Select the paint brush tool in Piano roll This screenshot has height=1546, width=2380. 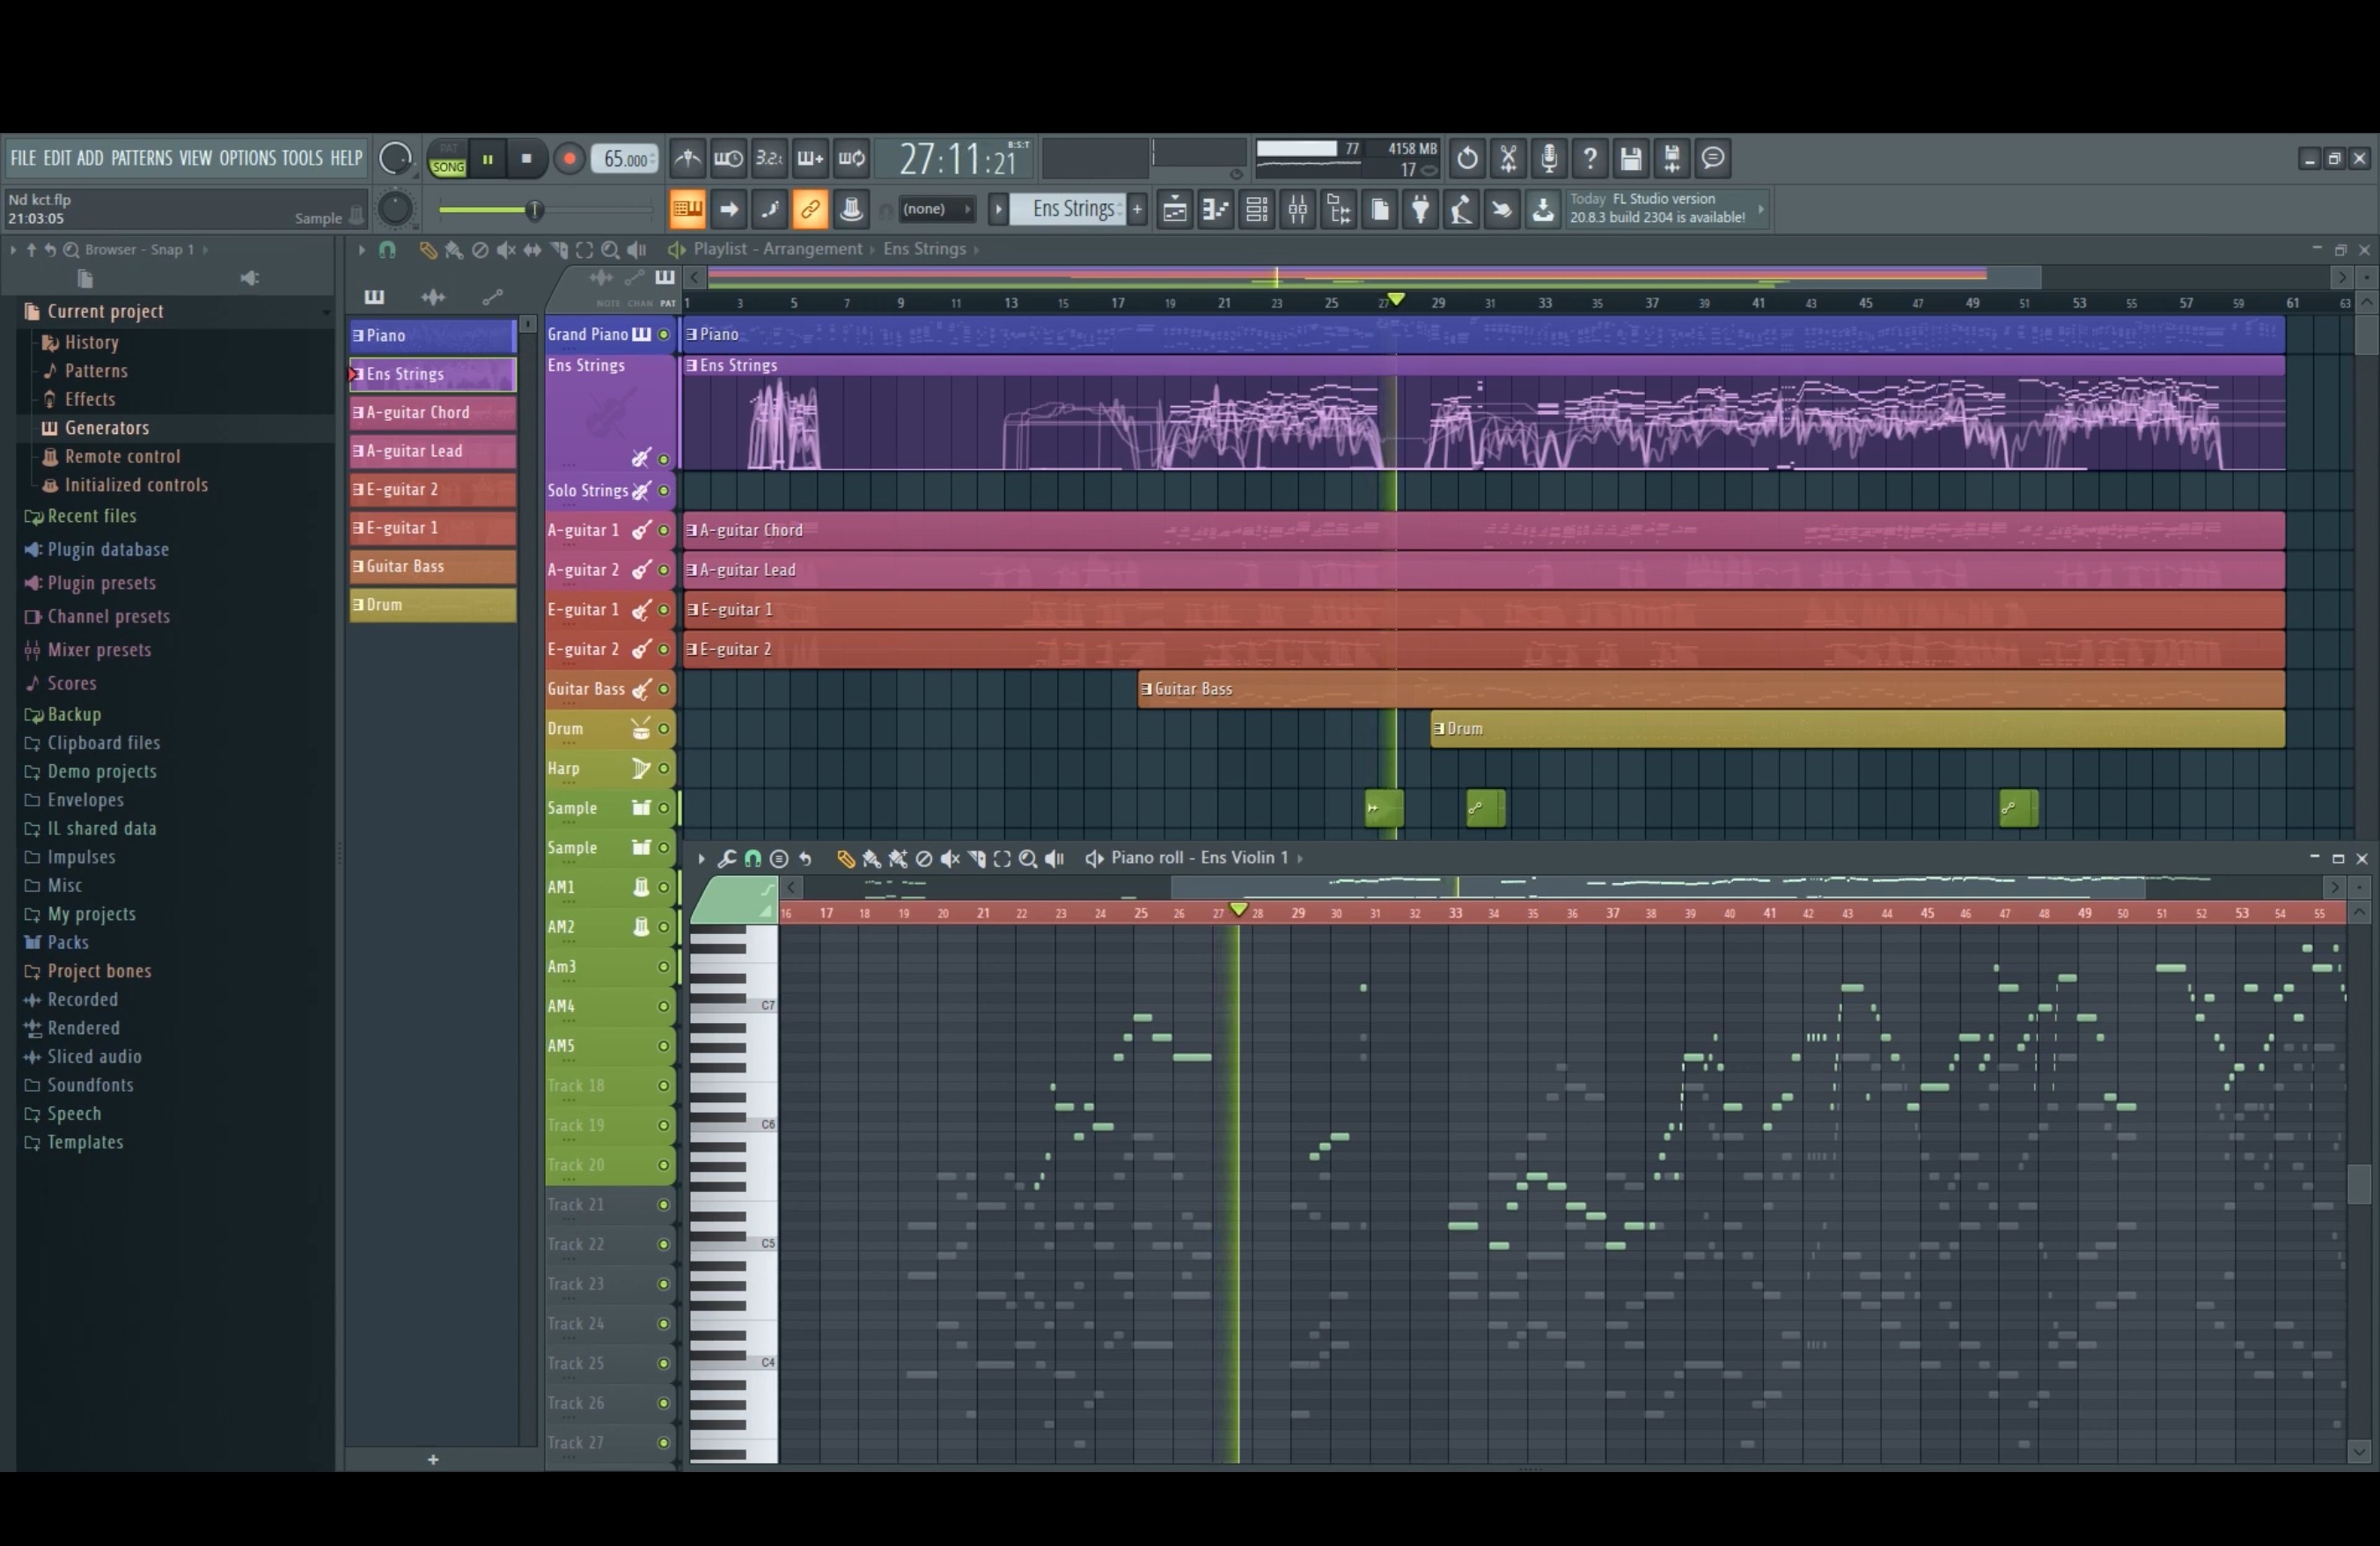[x=872, y=858]
